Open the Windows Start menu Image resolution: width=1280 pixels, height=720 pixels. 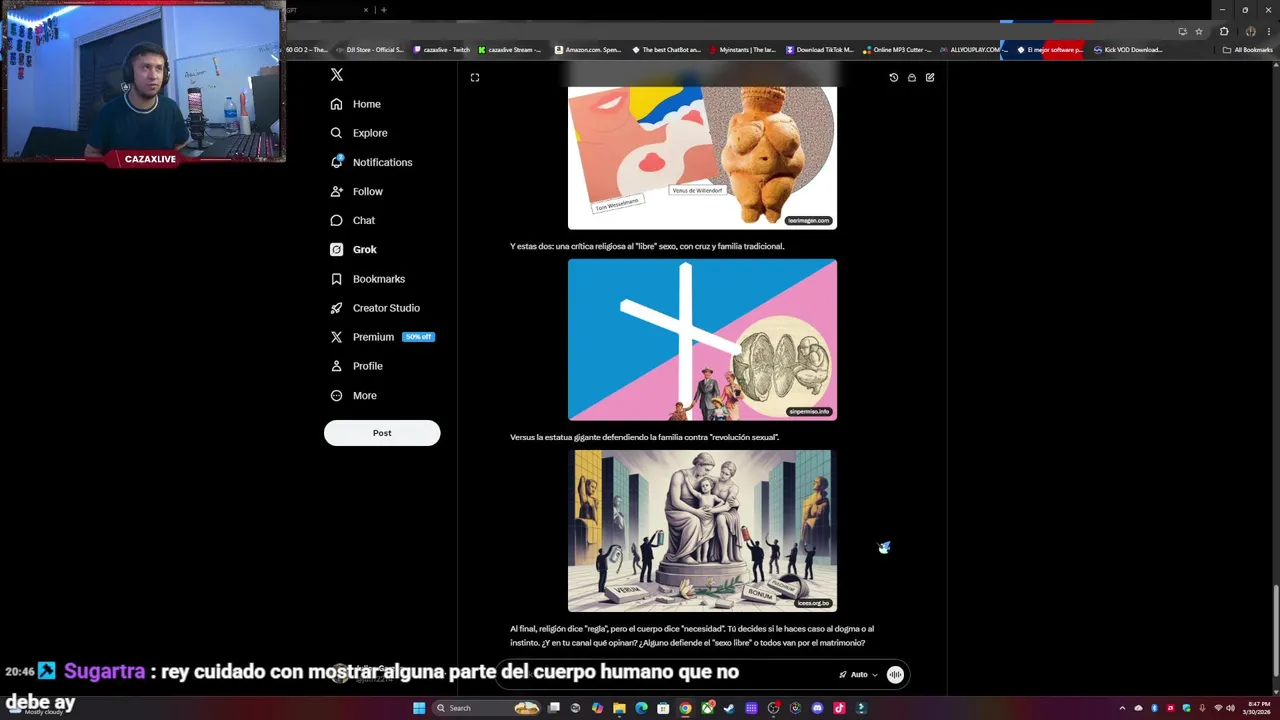pos(419,708)
